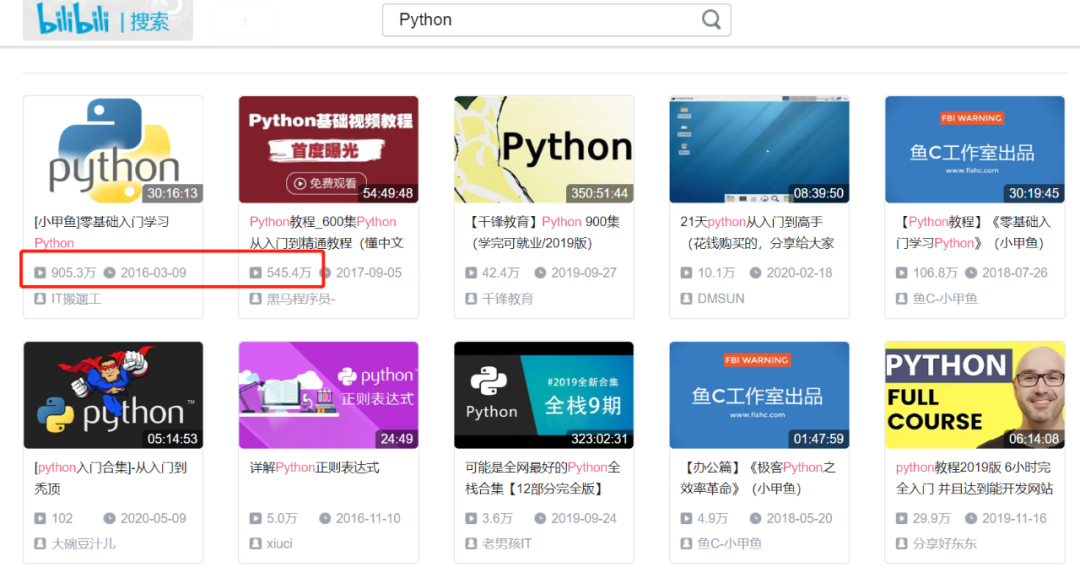Visit uploader 鱼C-小甲鱼 under the 01:47:59 video

coord(729,544)
